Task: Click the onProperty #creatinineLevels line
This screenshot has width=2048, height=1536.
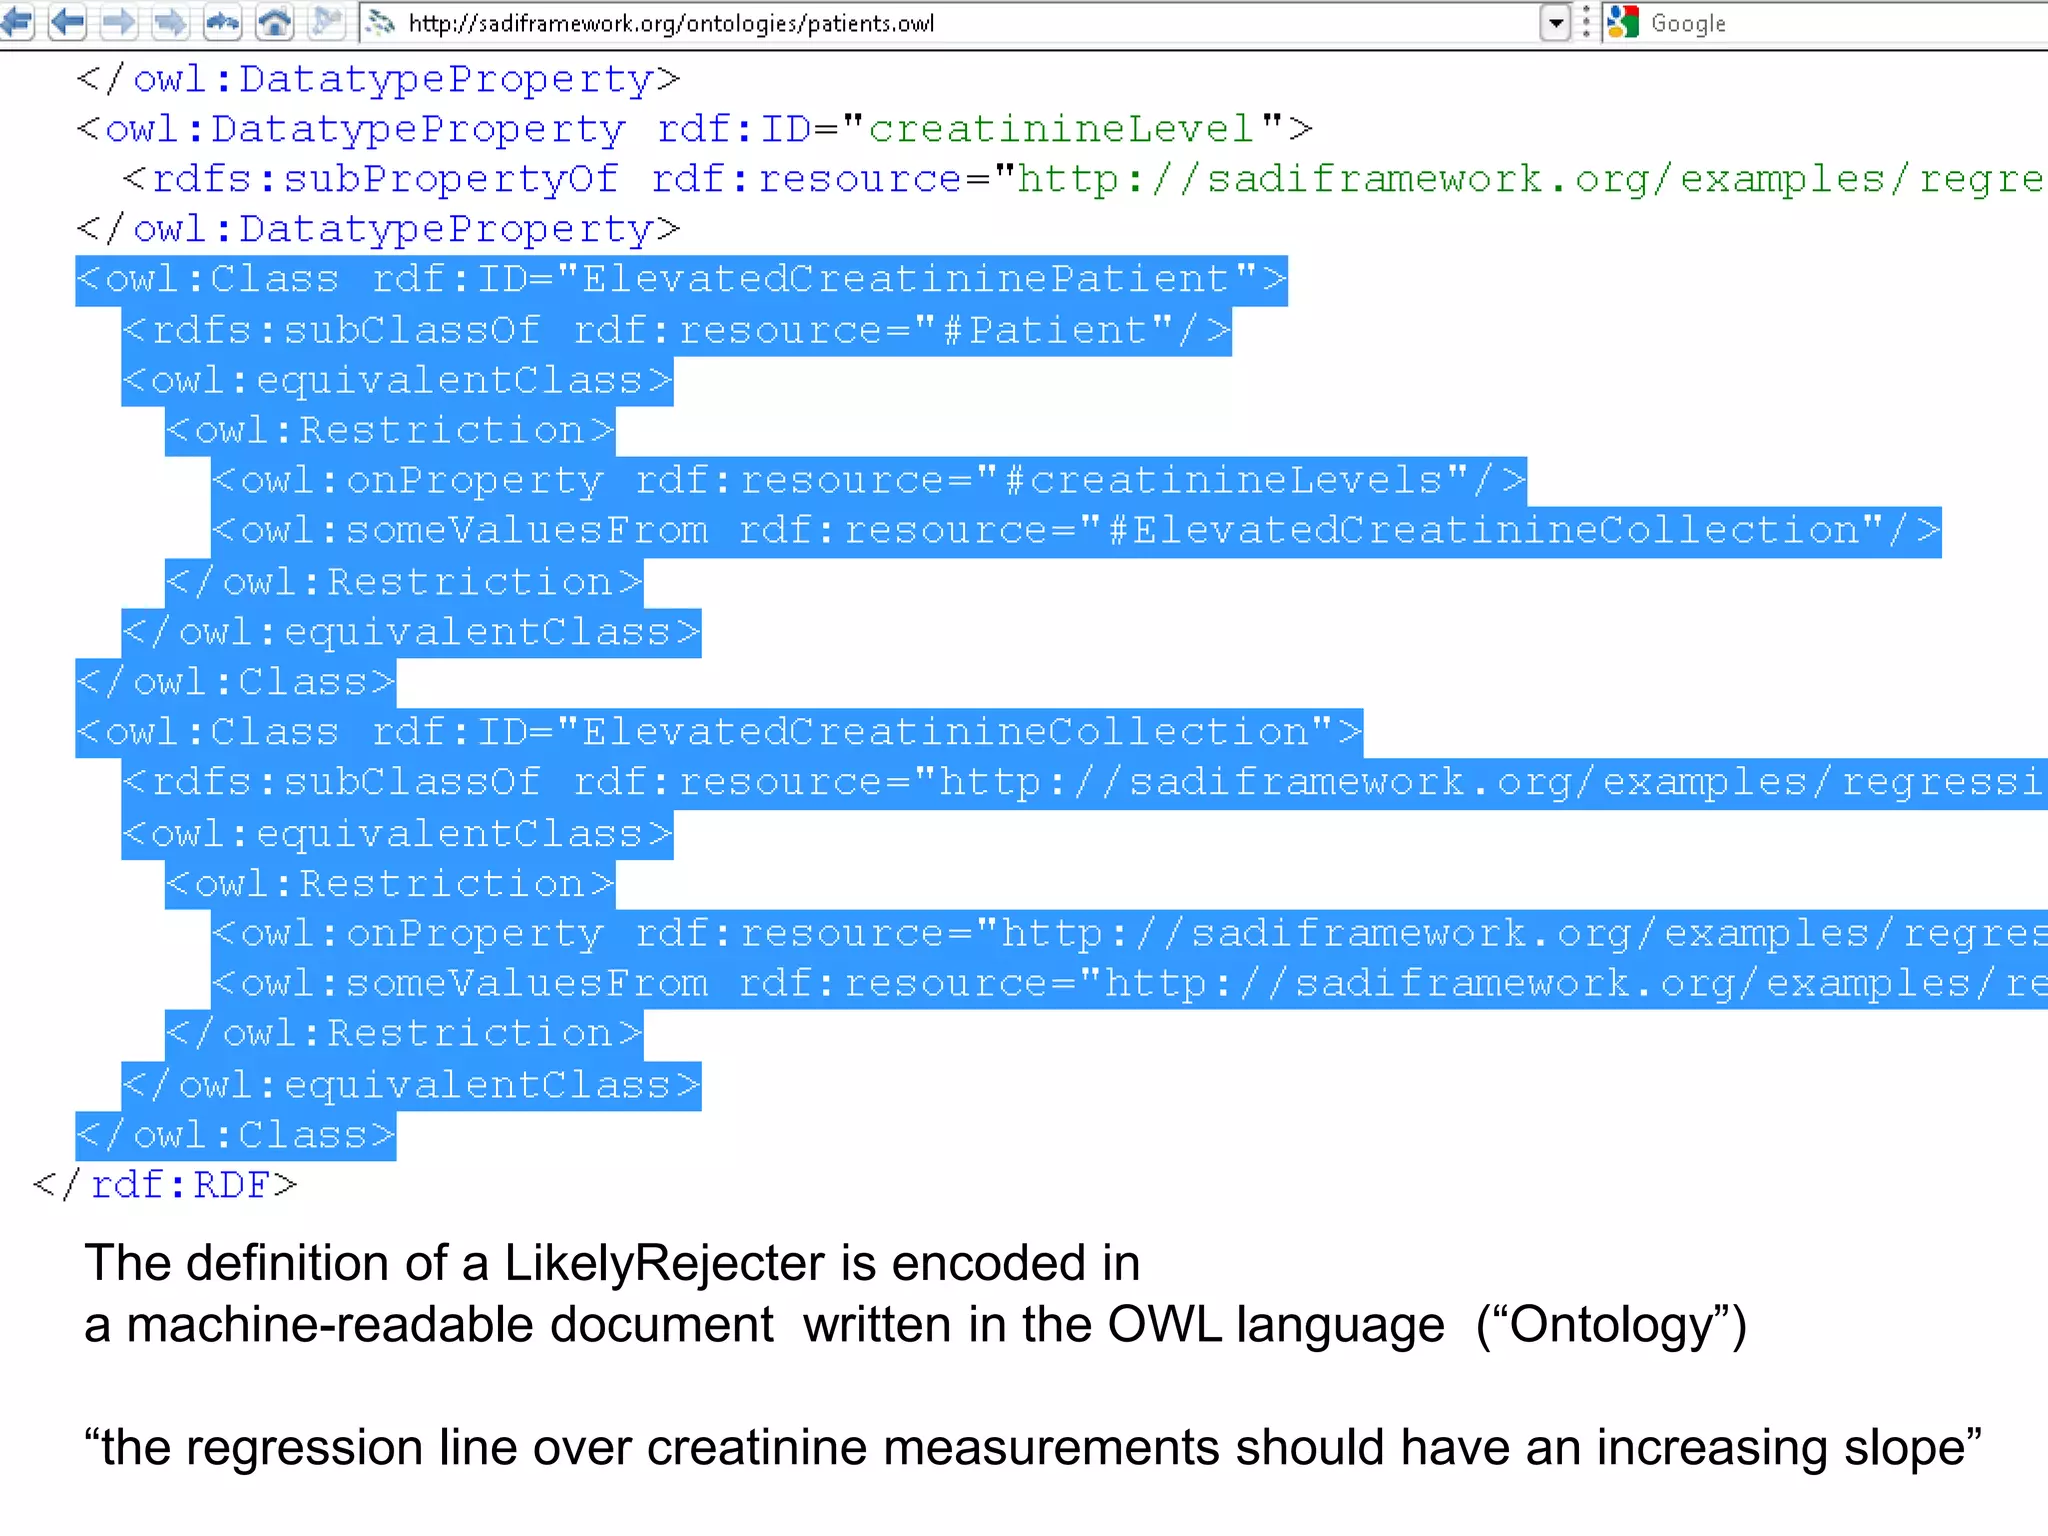Action: (869, 481)
